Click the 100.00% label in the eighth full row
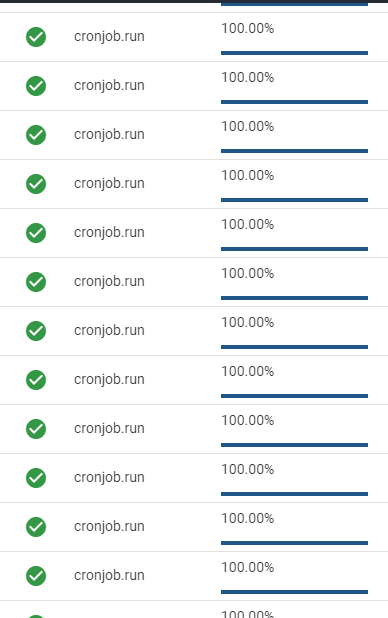The width and height of the screenshot is (388, 618). pos(248,371)
